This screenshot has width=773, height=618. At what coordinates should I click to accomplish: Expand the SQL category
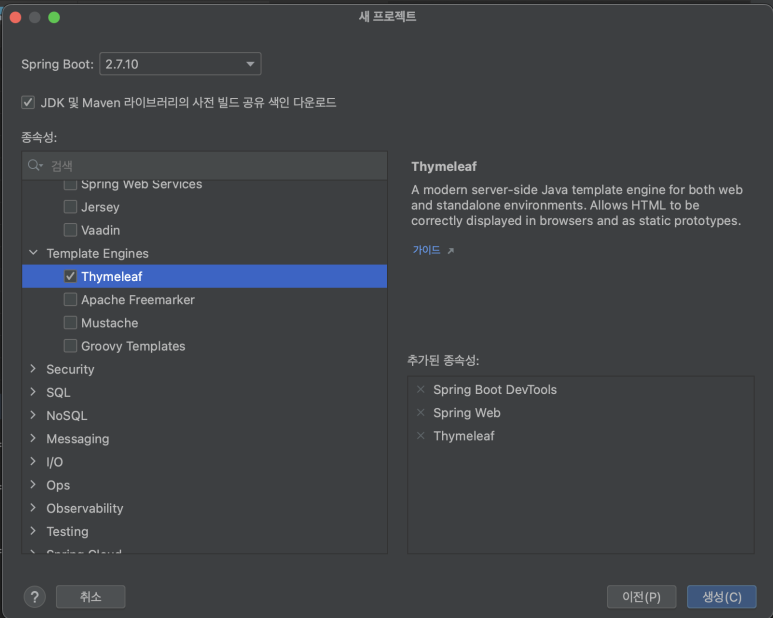(33, 392)
